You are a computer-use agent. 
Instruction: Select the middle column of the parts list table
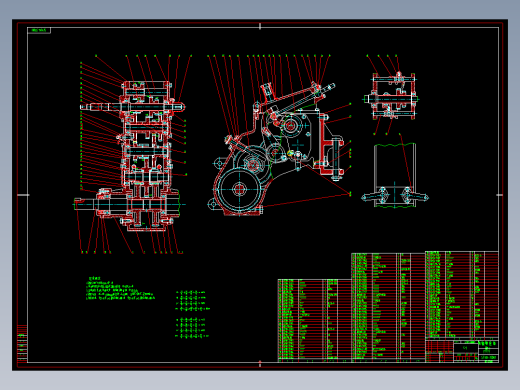pos(388,307)
